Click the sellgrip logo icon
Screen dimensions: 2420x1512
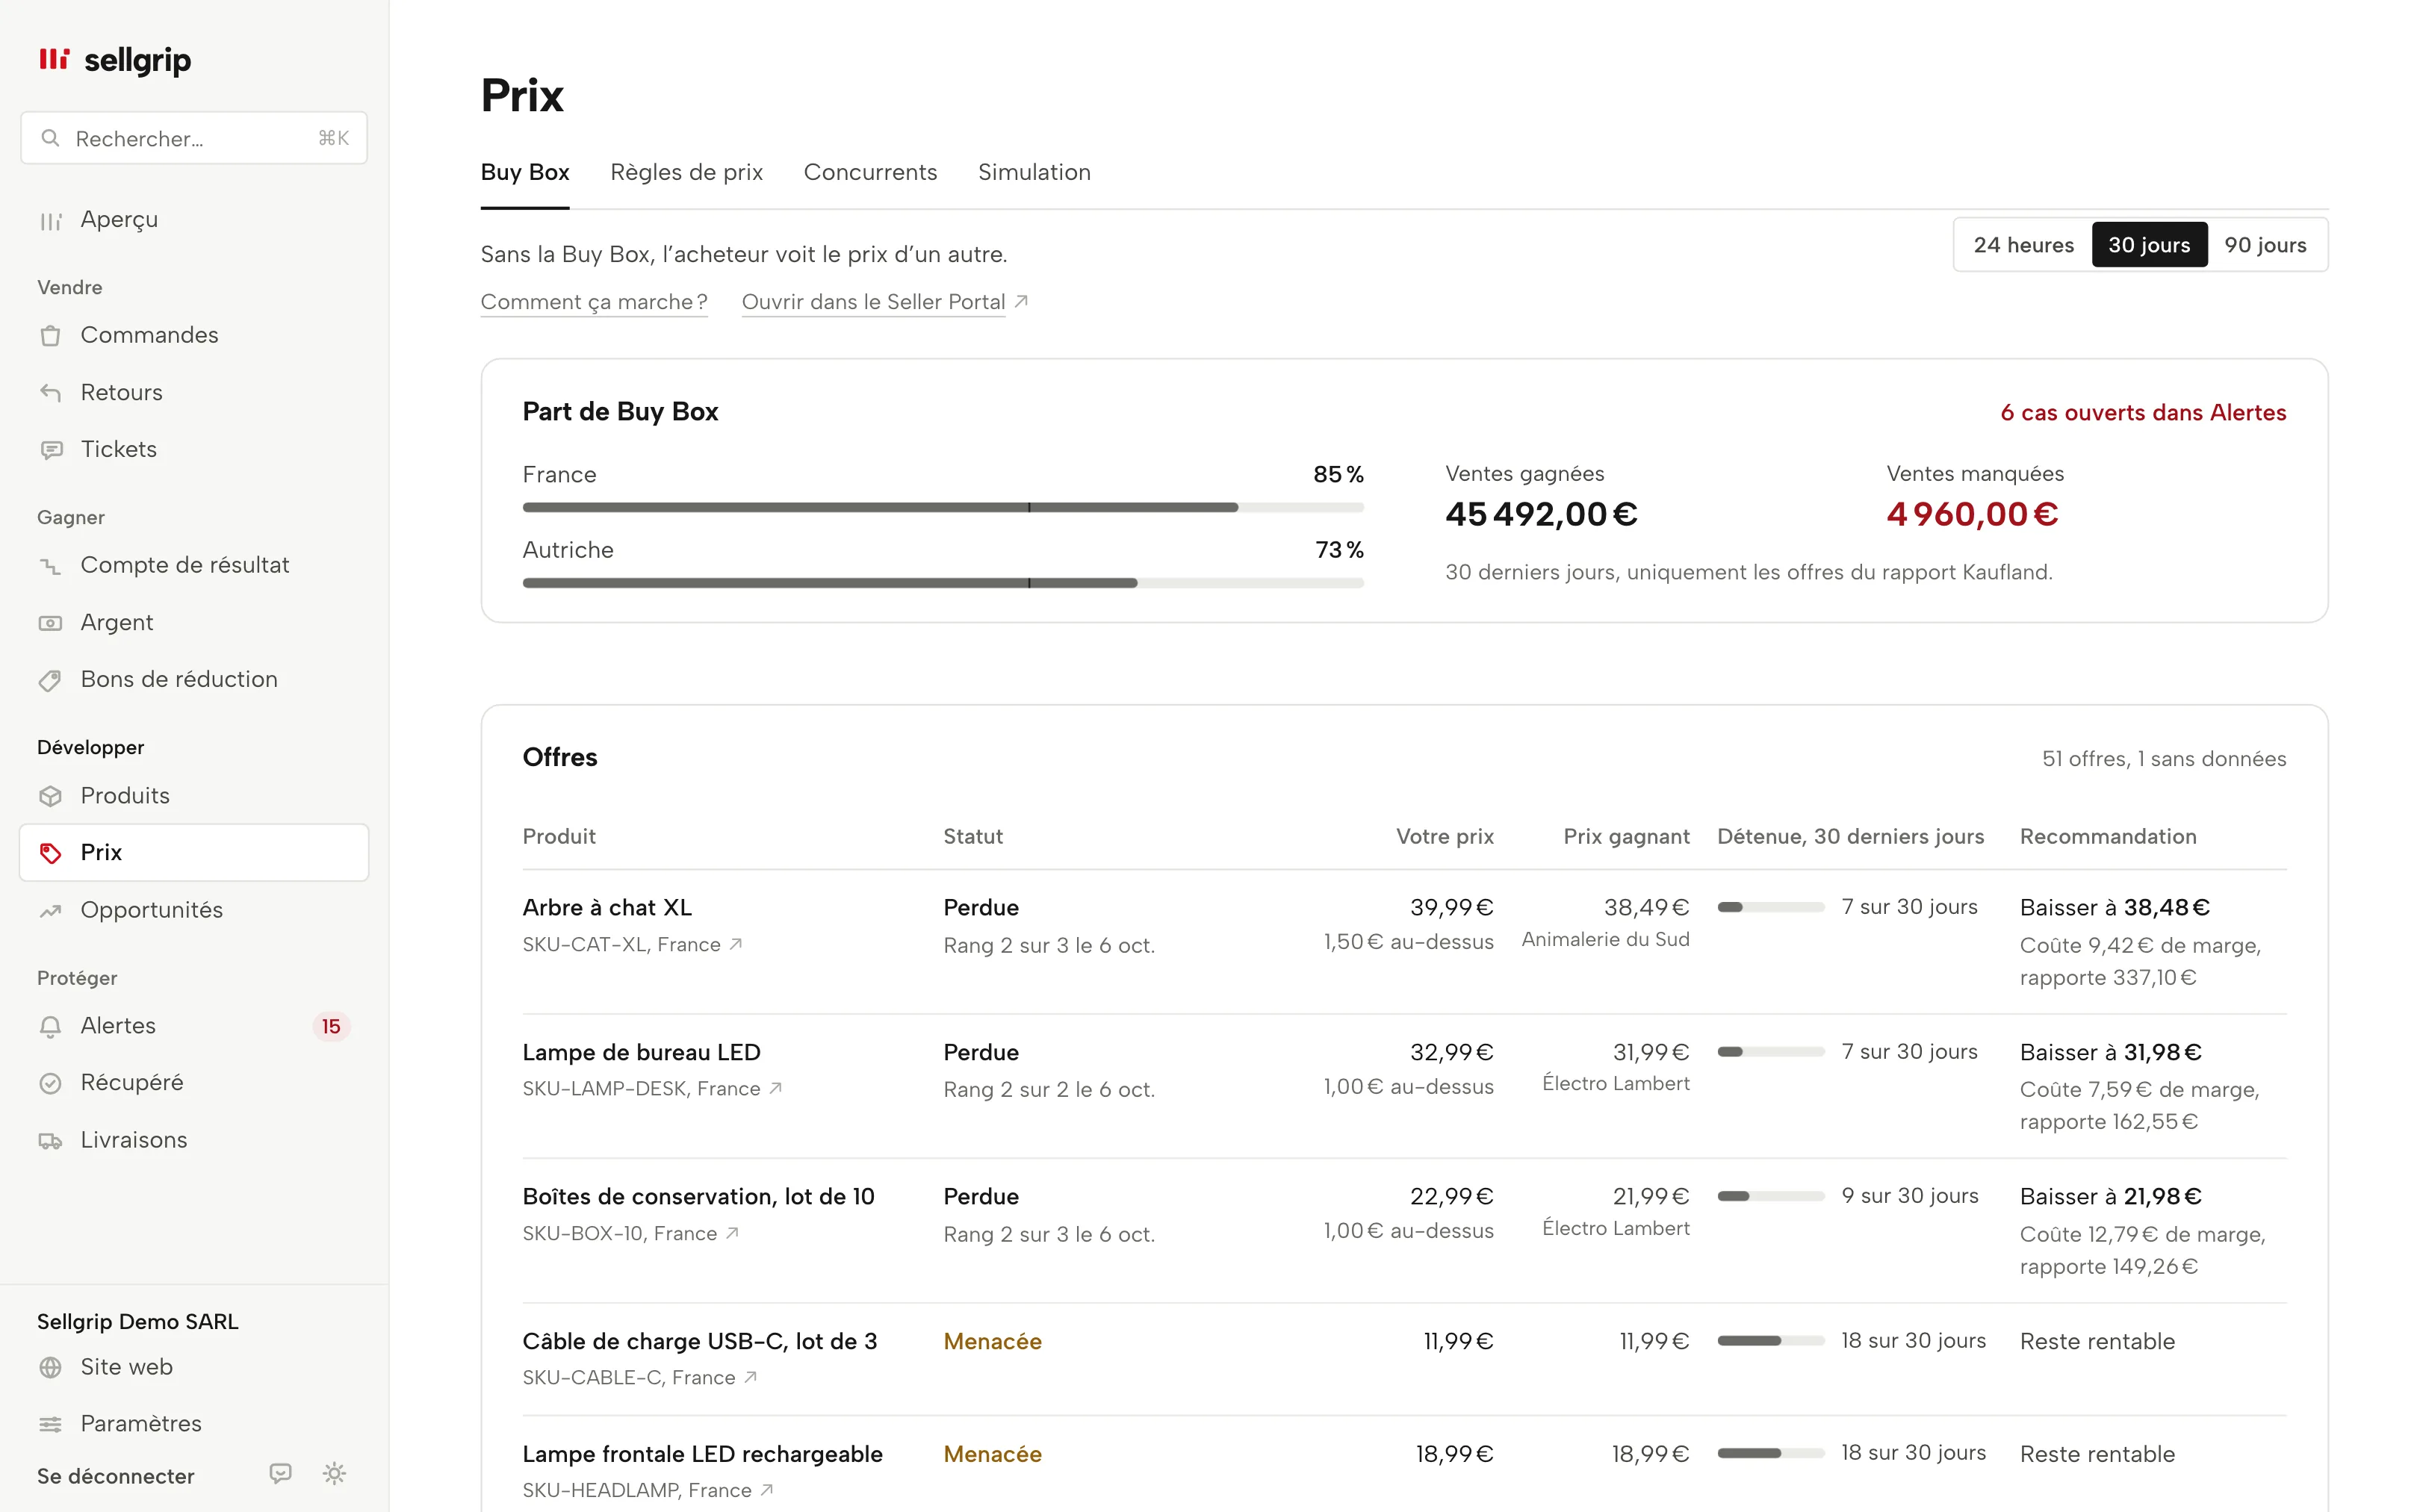click(54, 60)
